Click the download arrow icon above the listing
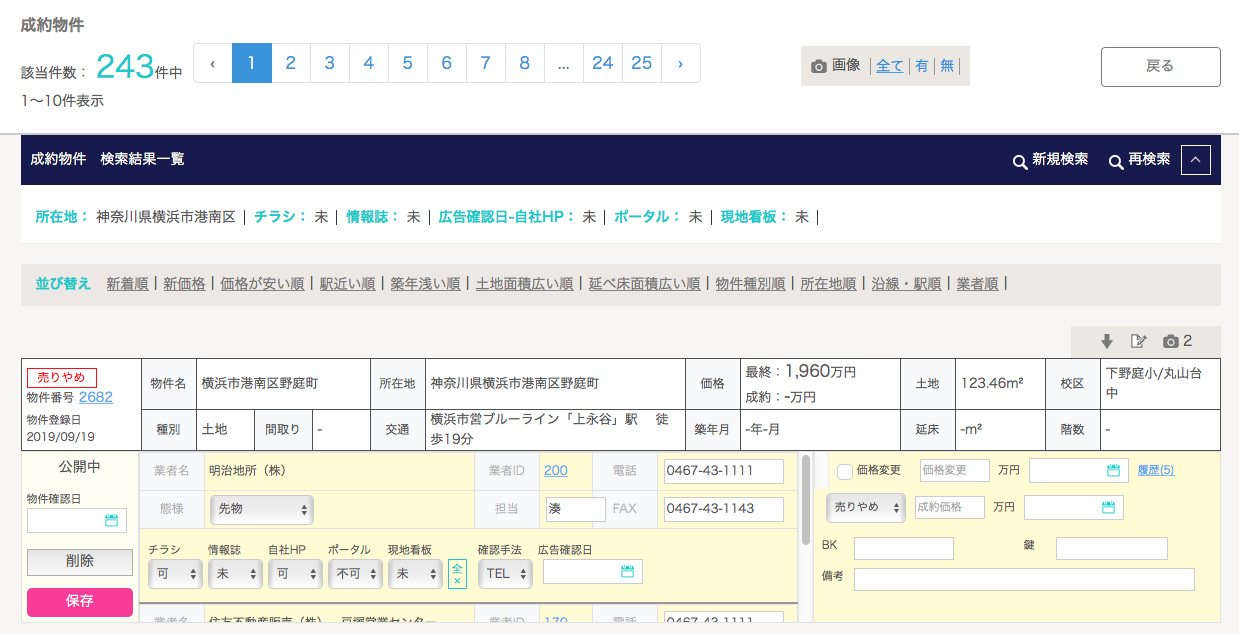Image resolution: width=1239 pixels, height=634 pixels. click(1107, 342)
